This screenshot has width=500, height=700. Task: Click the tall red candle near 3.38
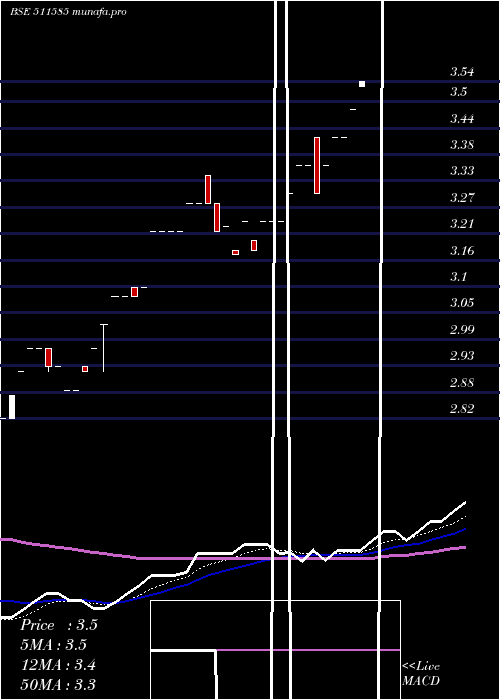tap(317, 165)
